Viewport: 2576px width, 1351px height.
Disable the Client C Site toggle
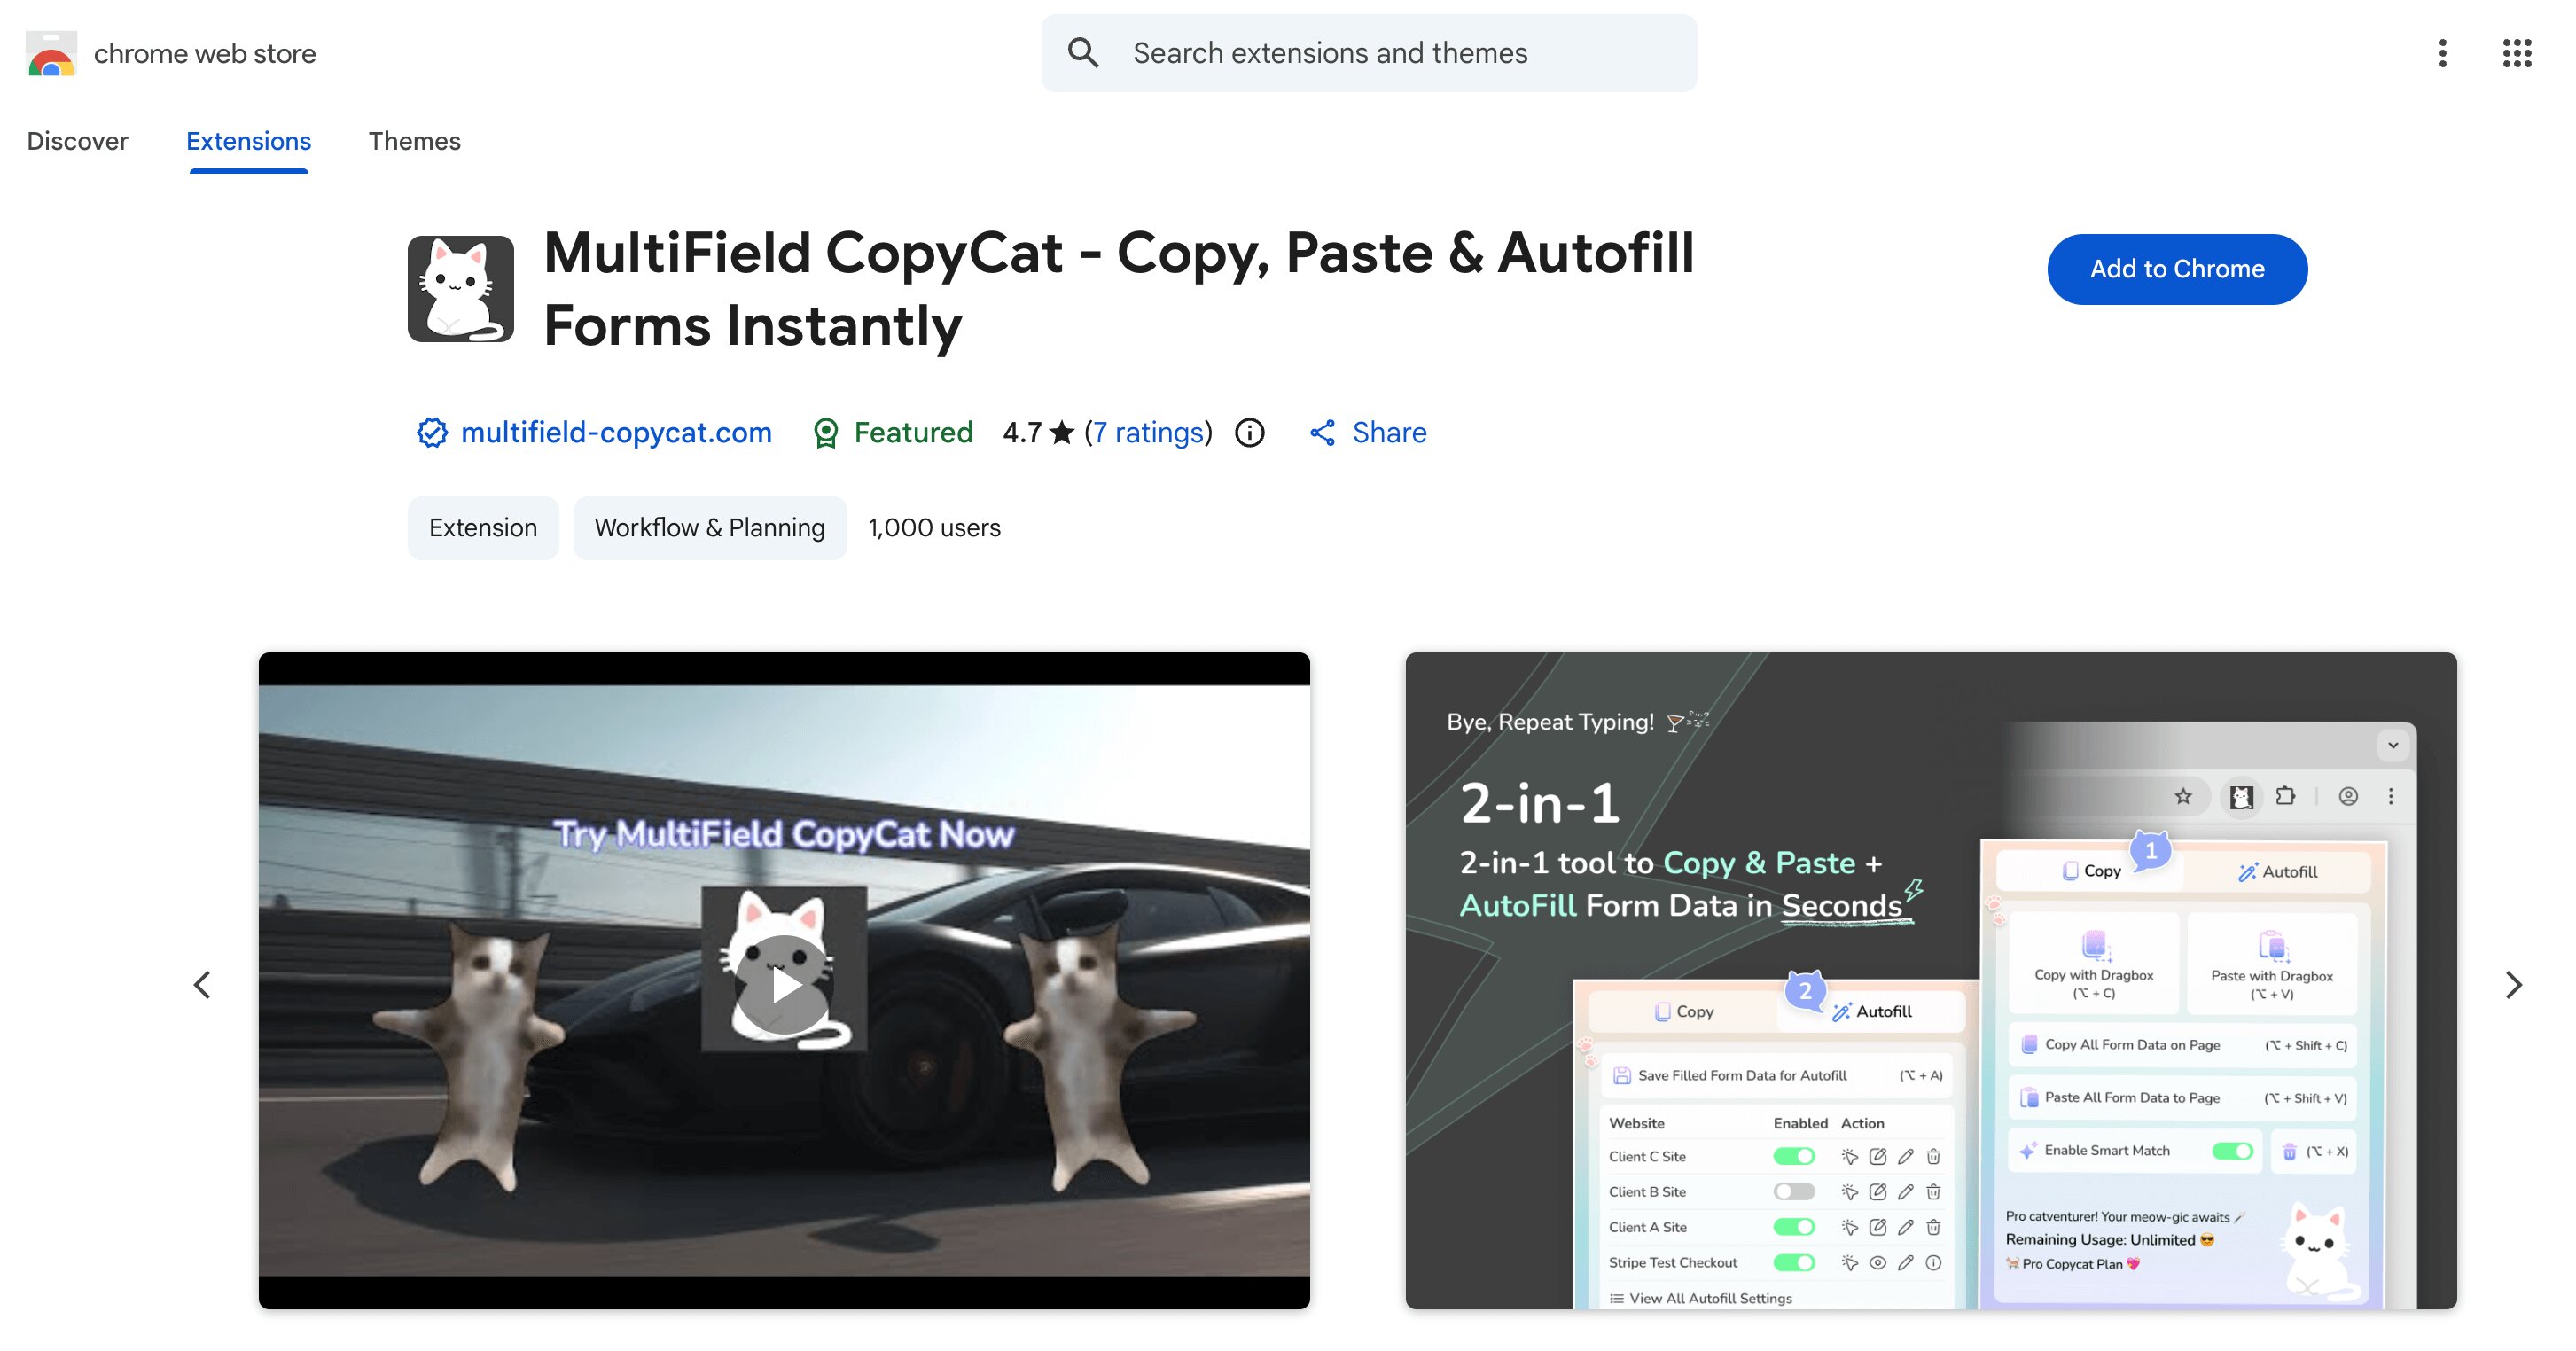[x=1795, y=1156]
